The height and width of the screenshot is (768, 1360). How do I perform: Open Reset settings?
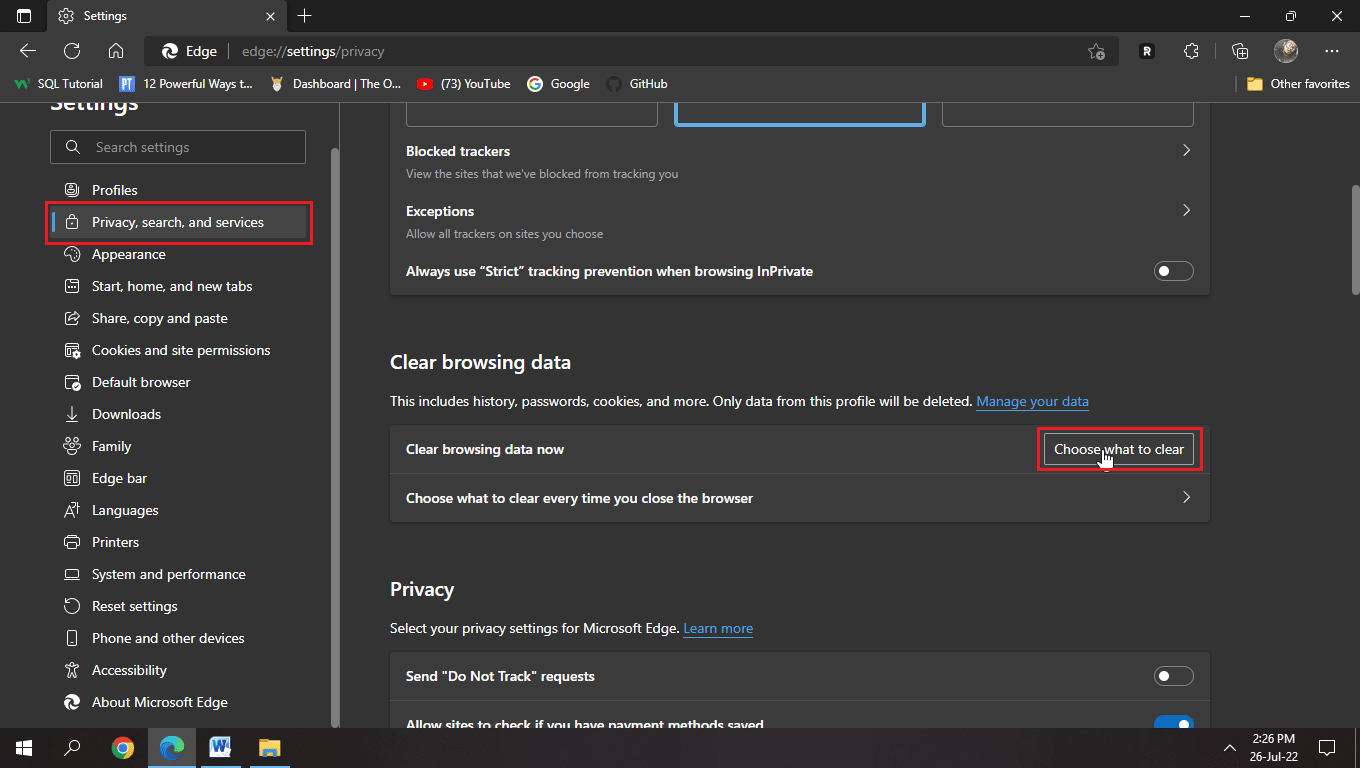[178, 606]
